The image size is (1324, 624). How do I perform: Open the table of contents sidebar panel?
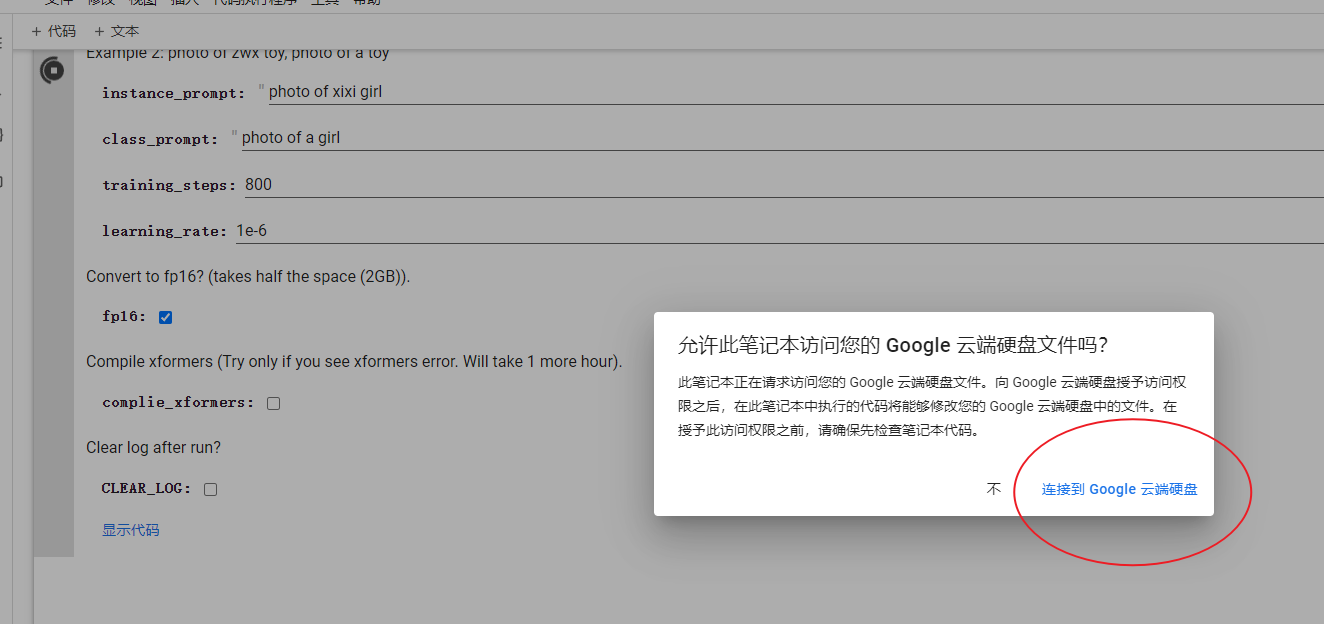coord(3,45)
